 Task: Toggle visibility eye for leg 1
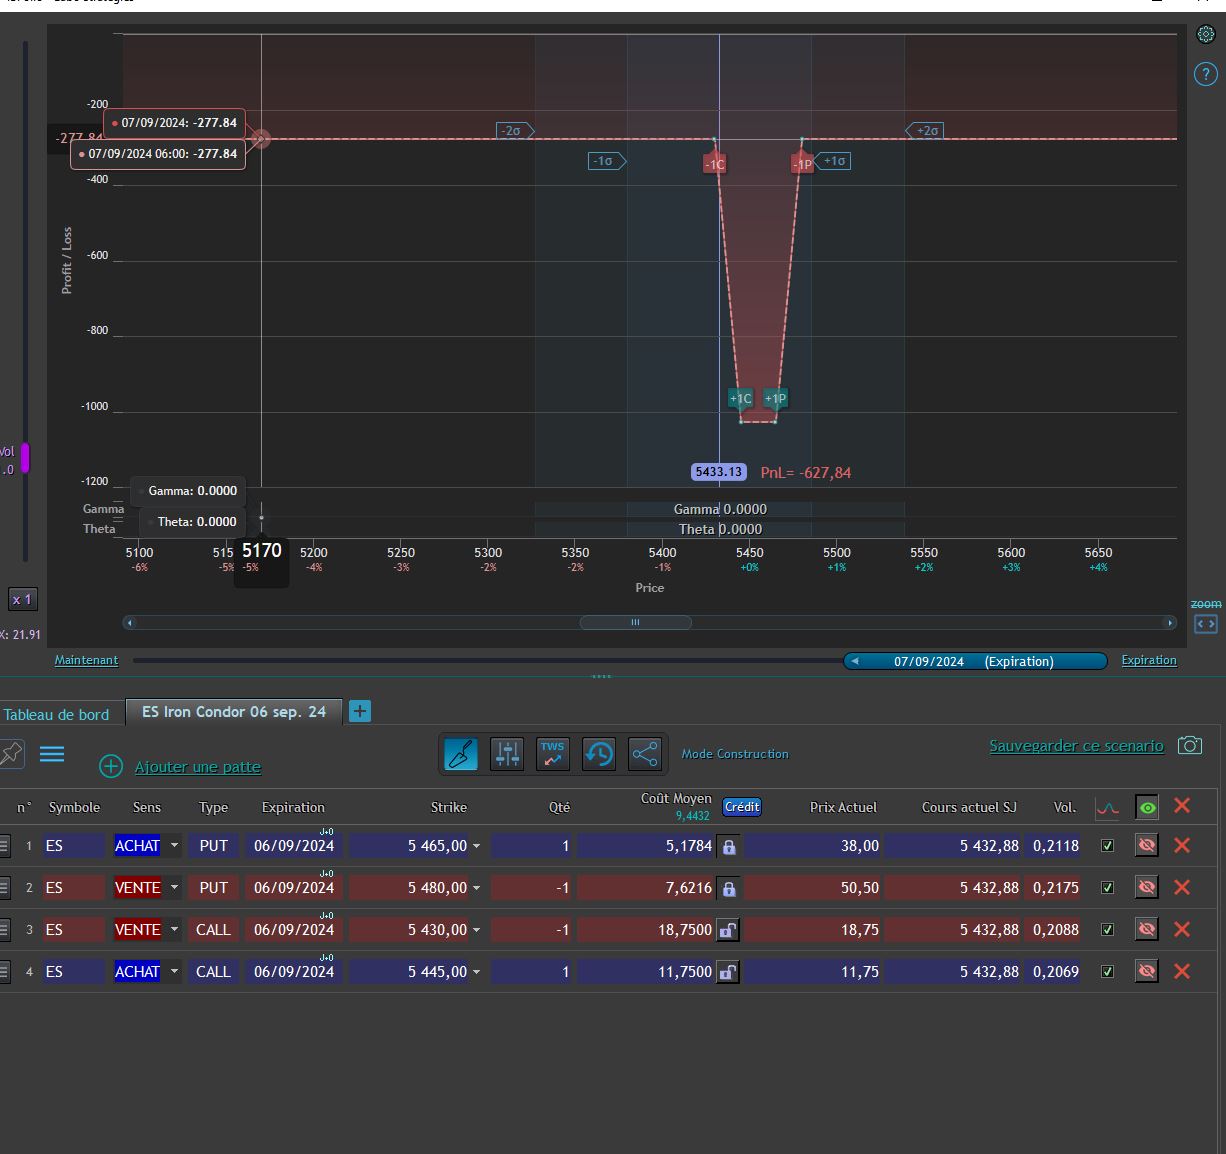click(1147, 845)
